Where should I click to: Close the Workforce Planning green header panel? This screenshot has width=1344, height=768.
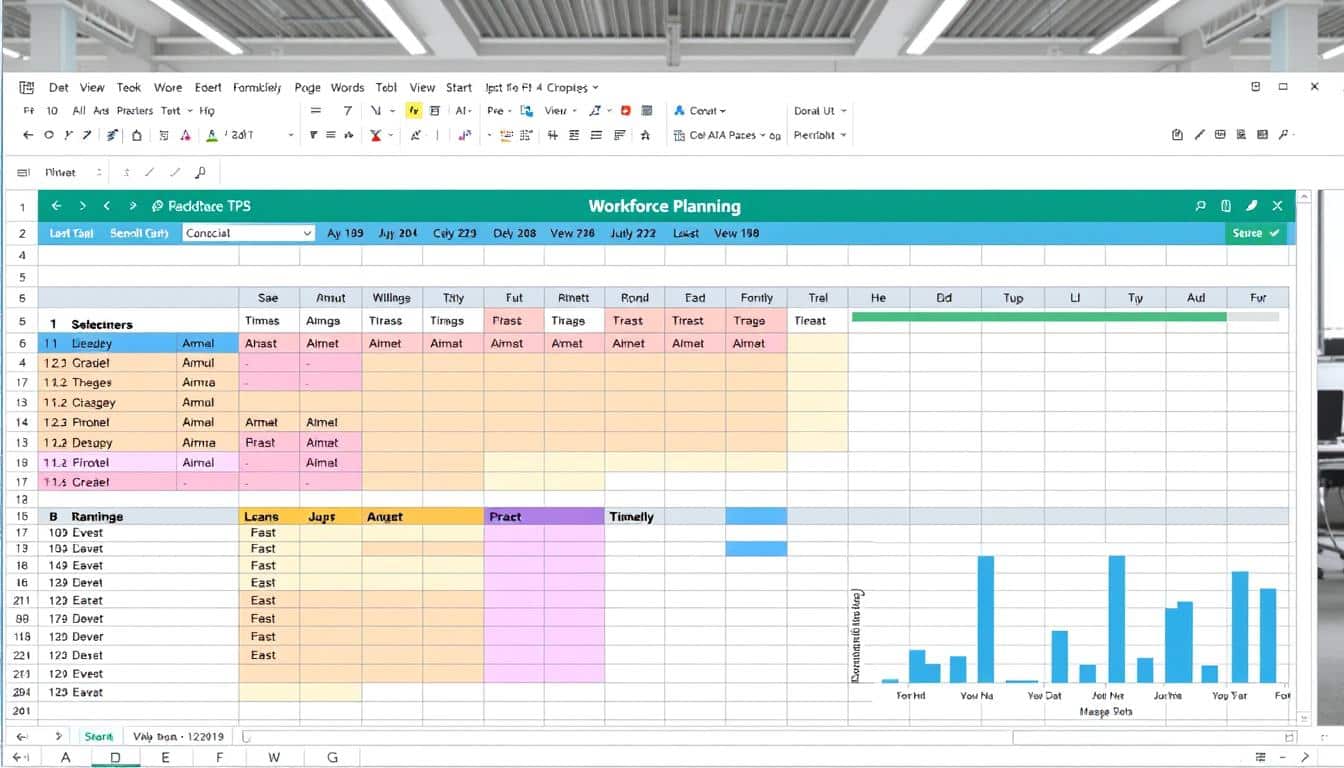point(1277,206)
